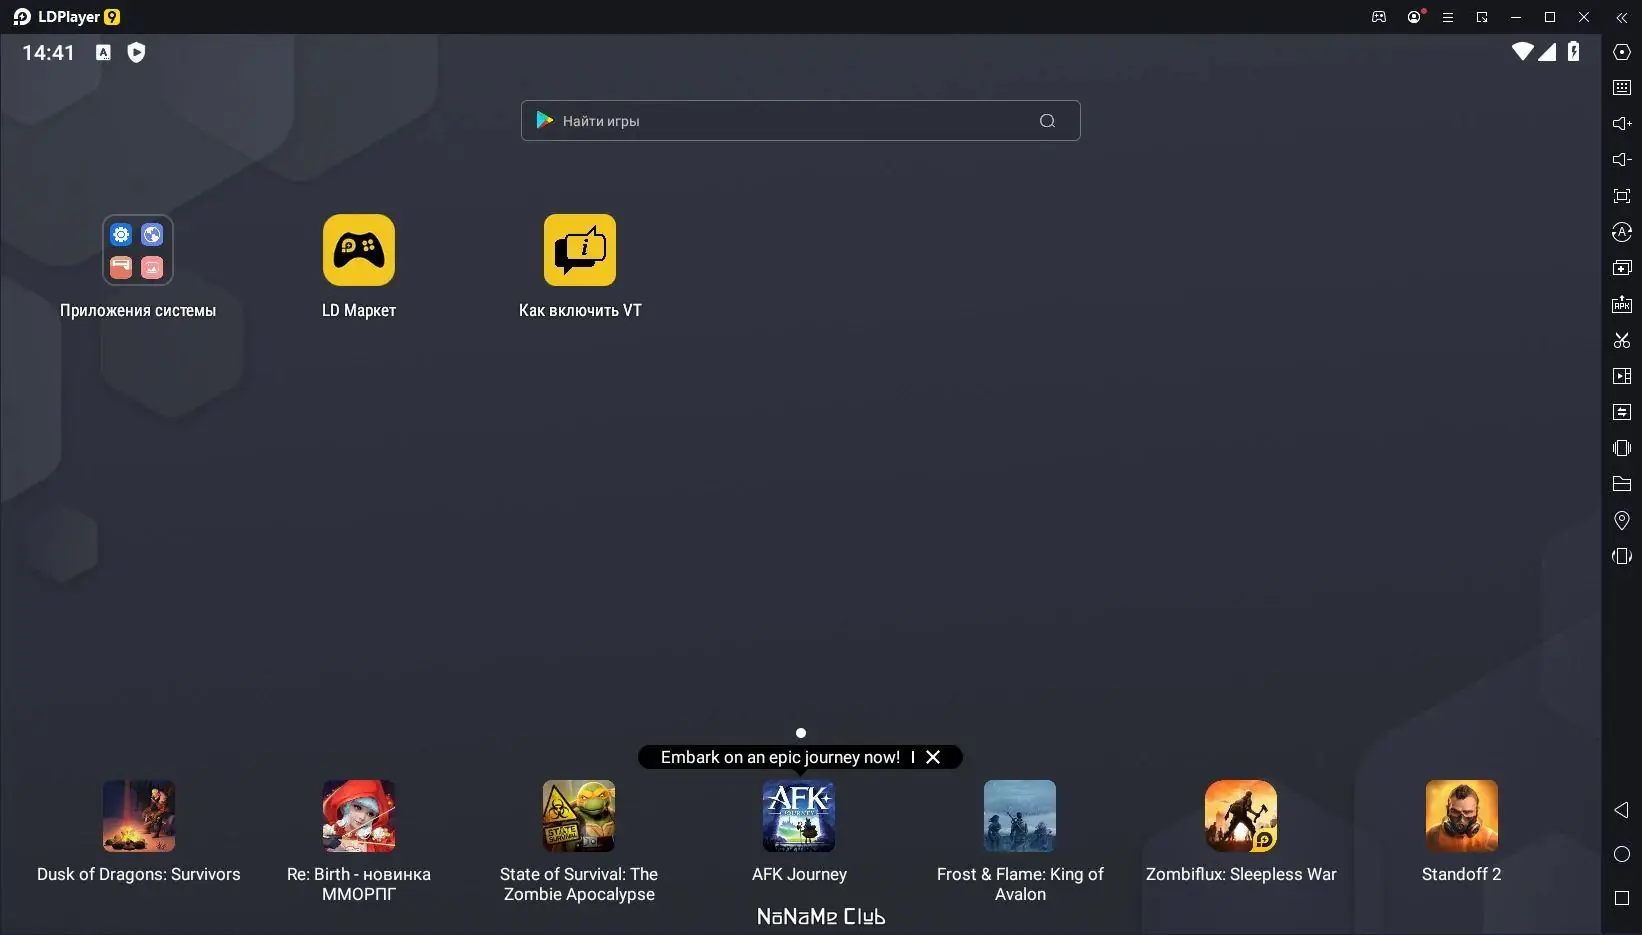Open the multi-instance manager sidebar icon
This screenshot has height=935, width=1642.
pos(1622,268)
